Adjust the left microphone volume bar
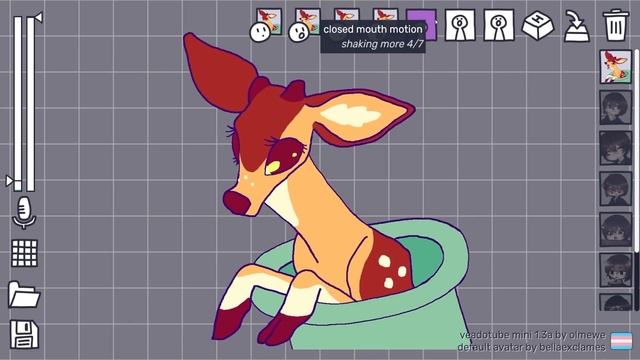The width and height of the screenshot is (640, 360). pos(18,104)
